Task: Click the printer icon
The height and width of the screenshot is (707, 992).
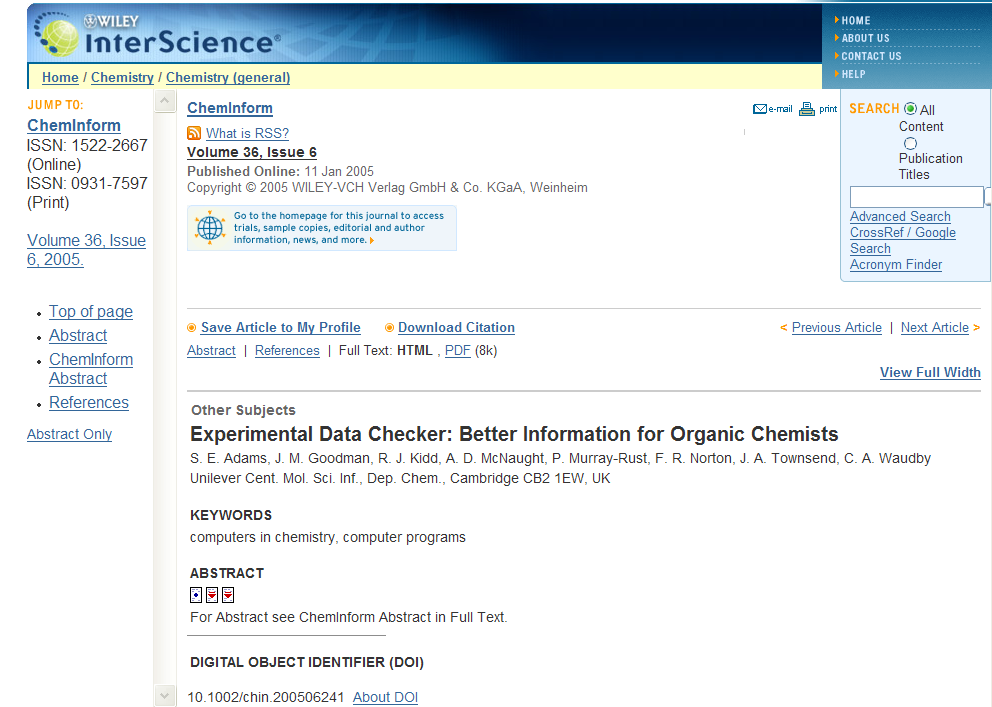Action: [807, 109]
